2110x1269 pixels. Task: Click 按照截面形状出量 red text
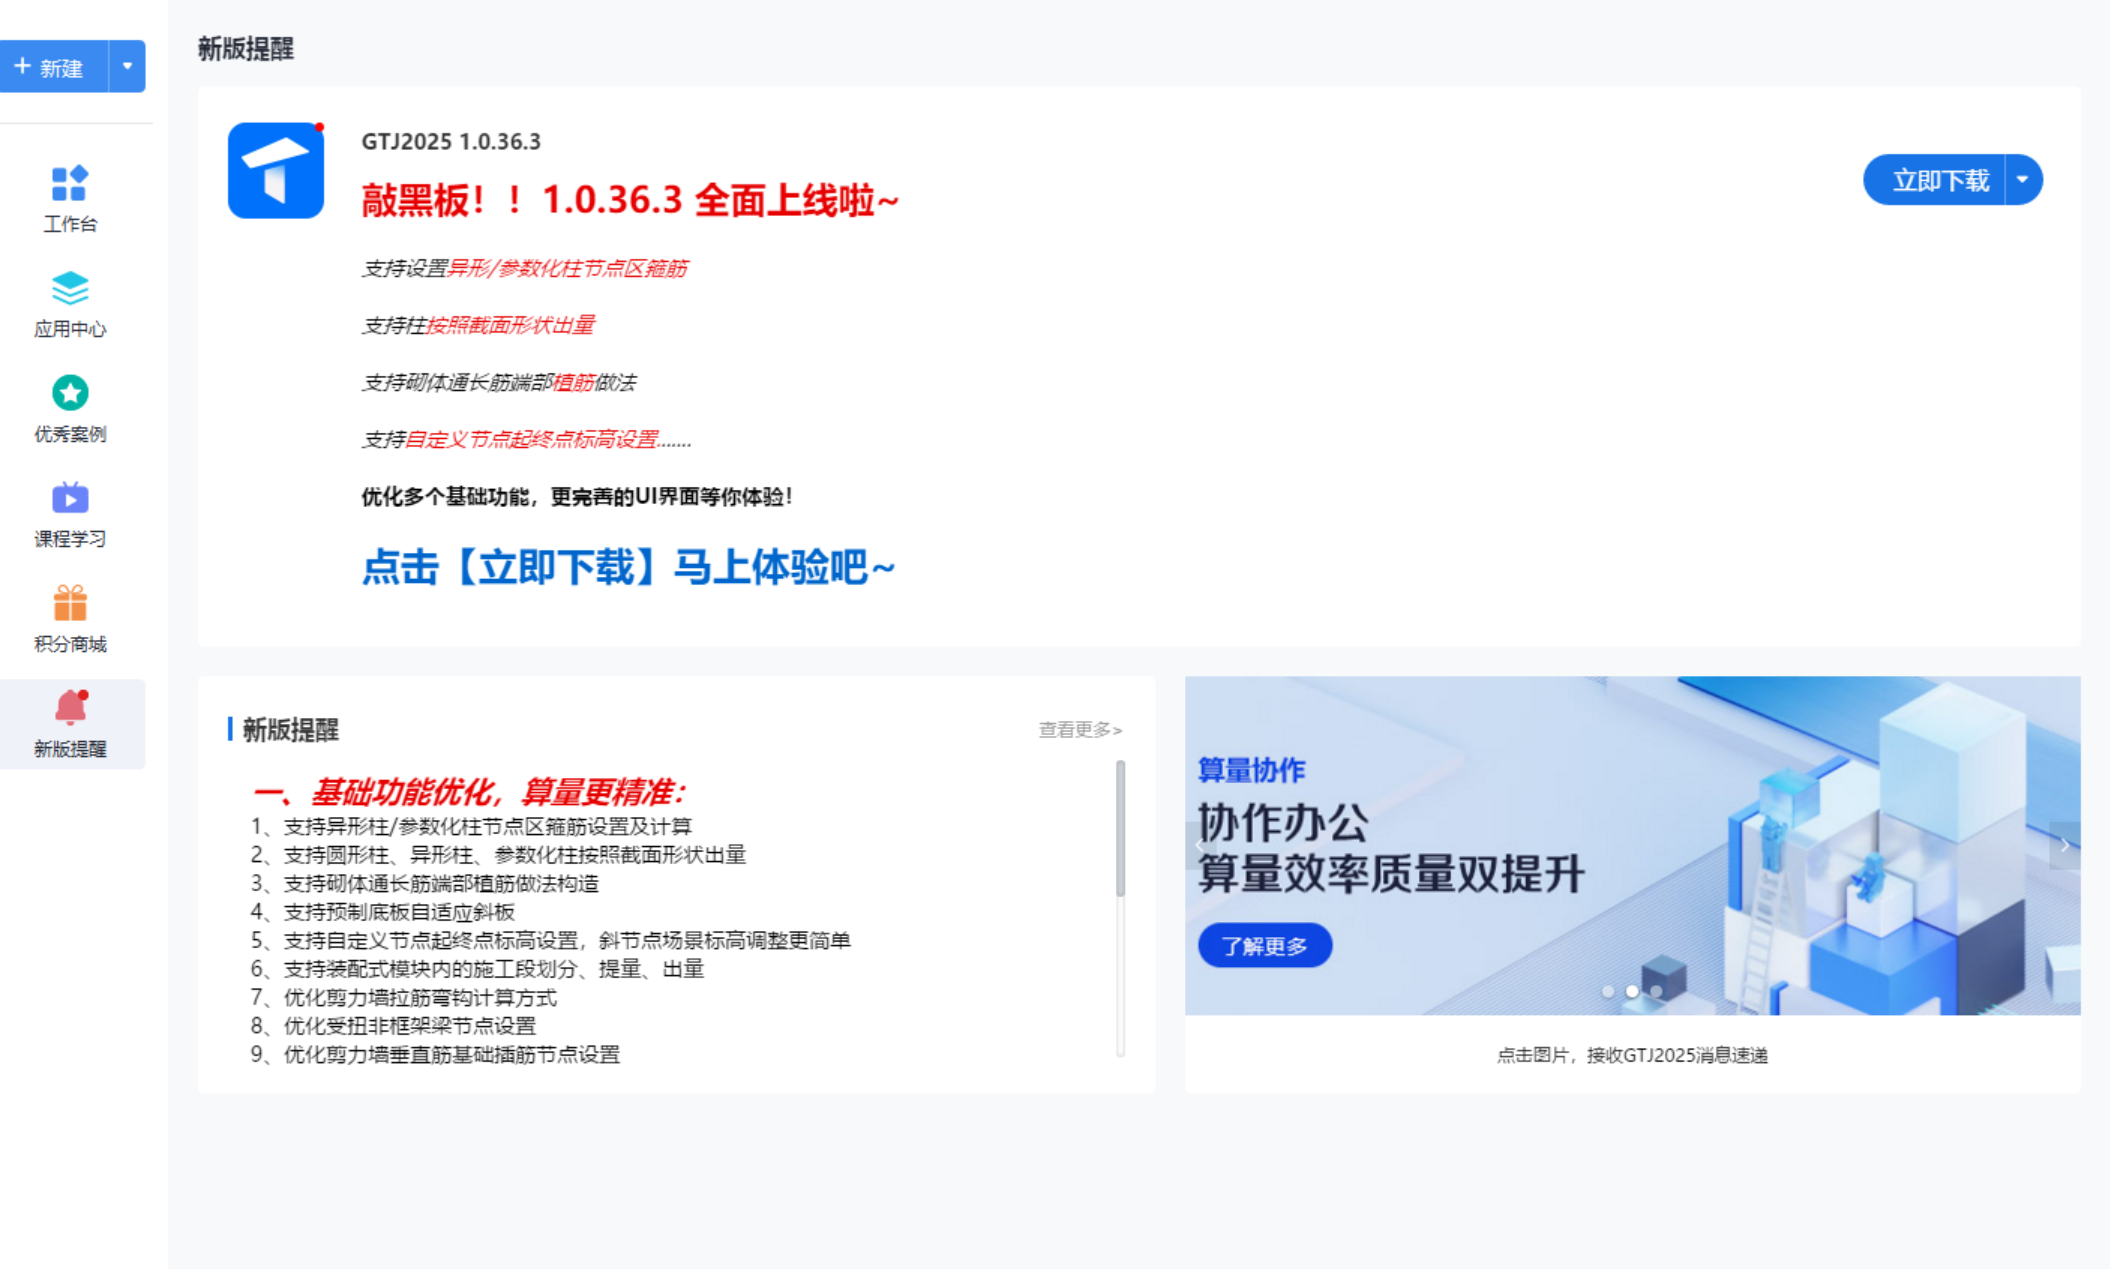coord(510,325)
